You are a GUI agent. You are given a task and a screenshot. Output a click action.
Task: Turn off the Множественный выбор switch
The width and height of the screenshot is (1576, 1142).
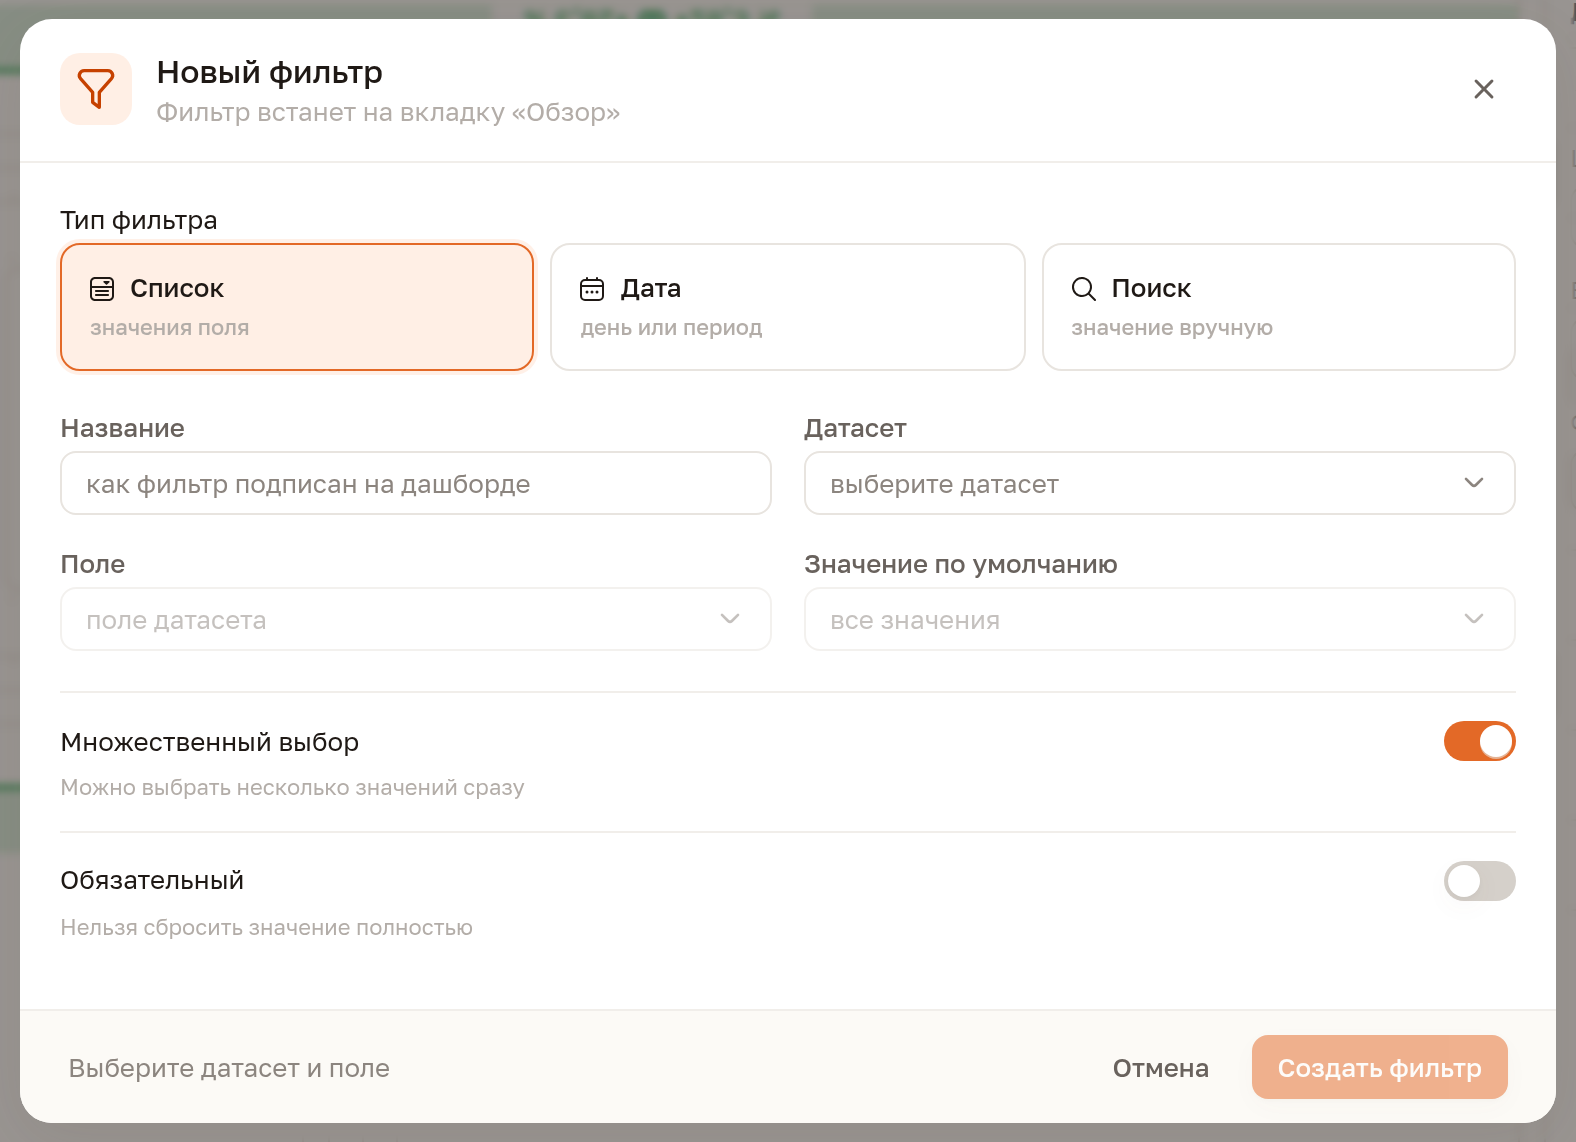(x=1480, y=741)
